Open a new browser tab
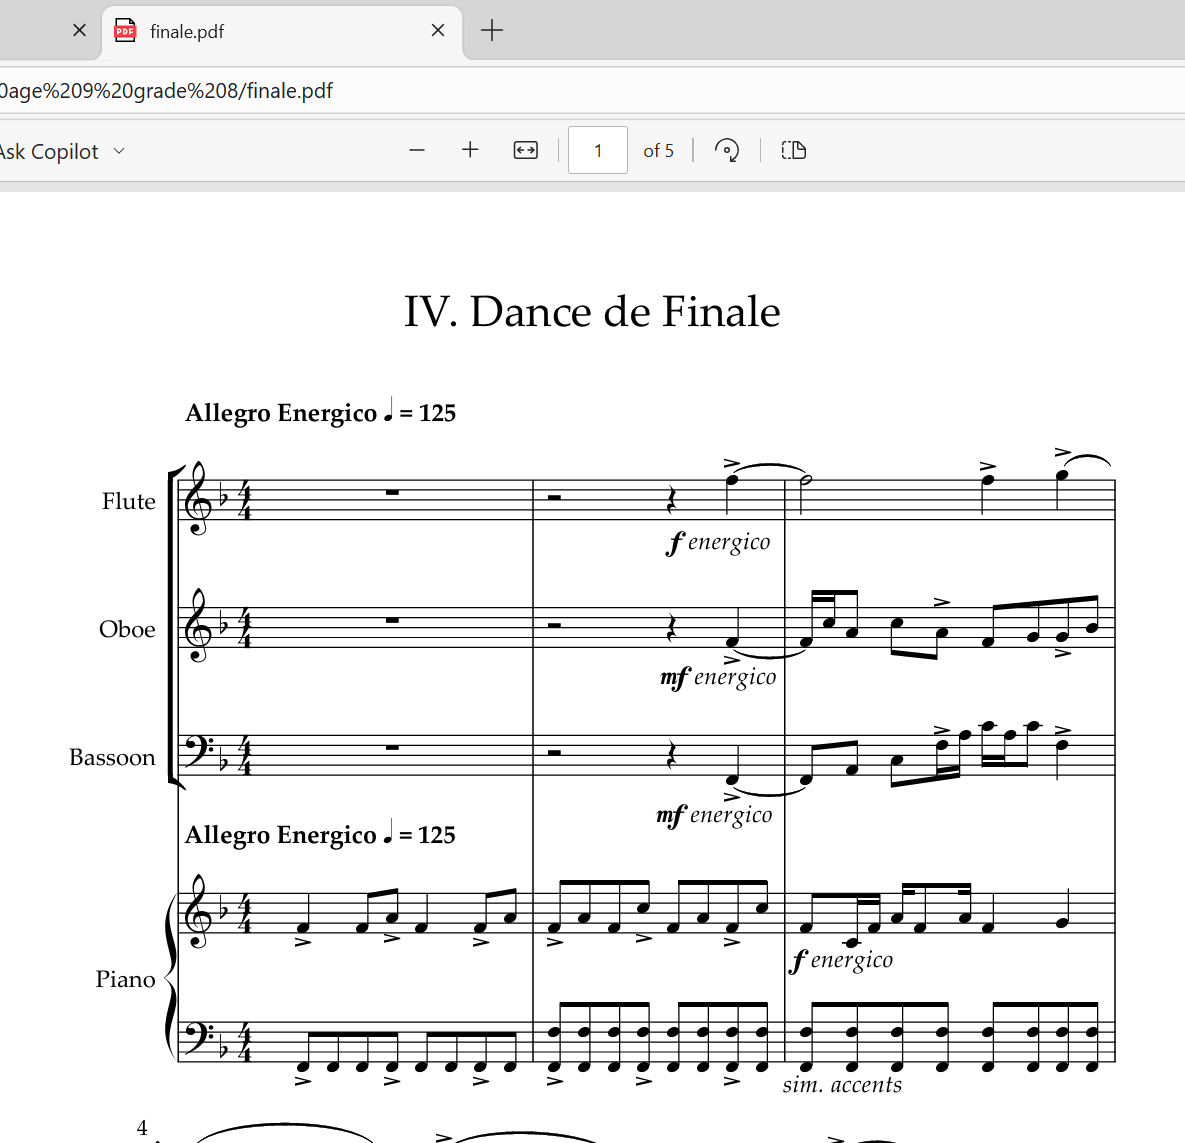This screenshot has width=1185, height=1143. coord(492,31)
